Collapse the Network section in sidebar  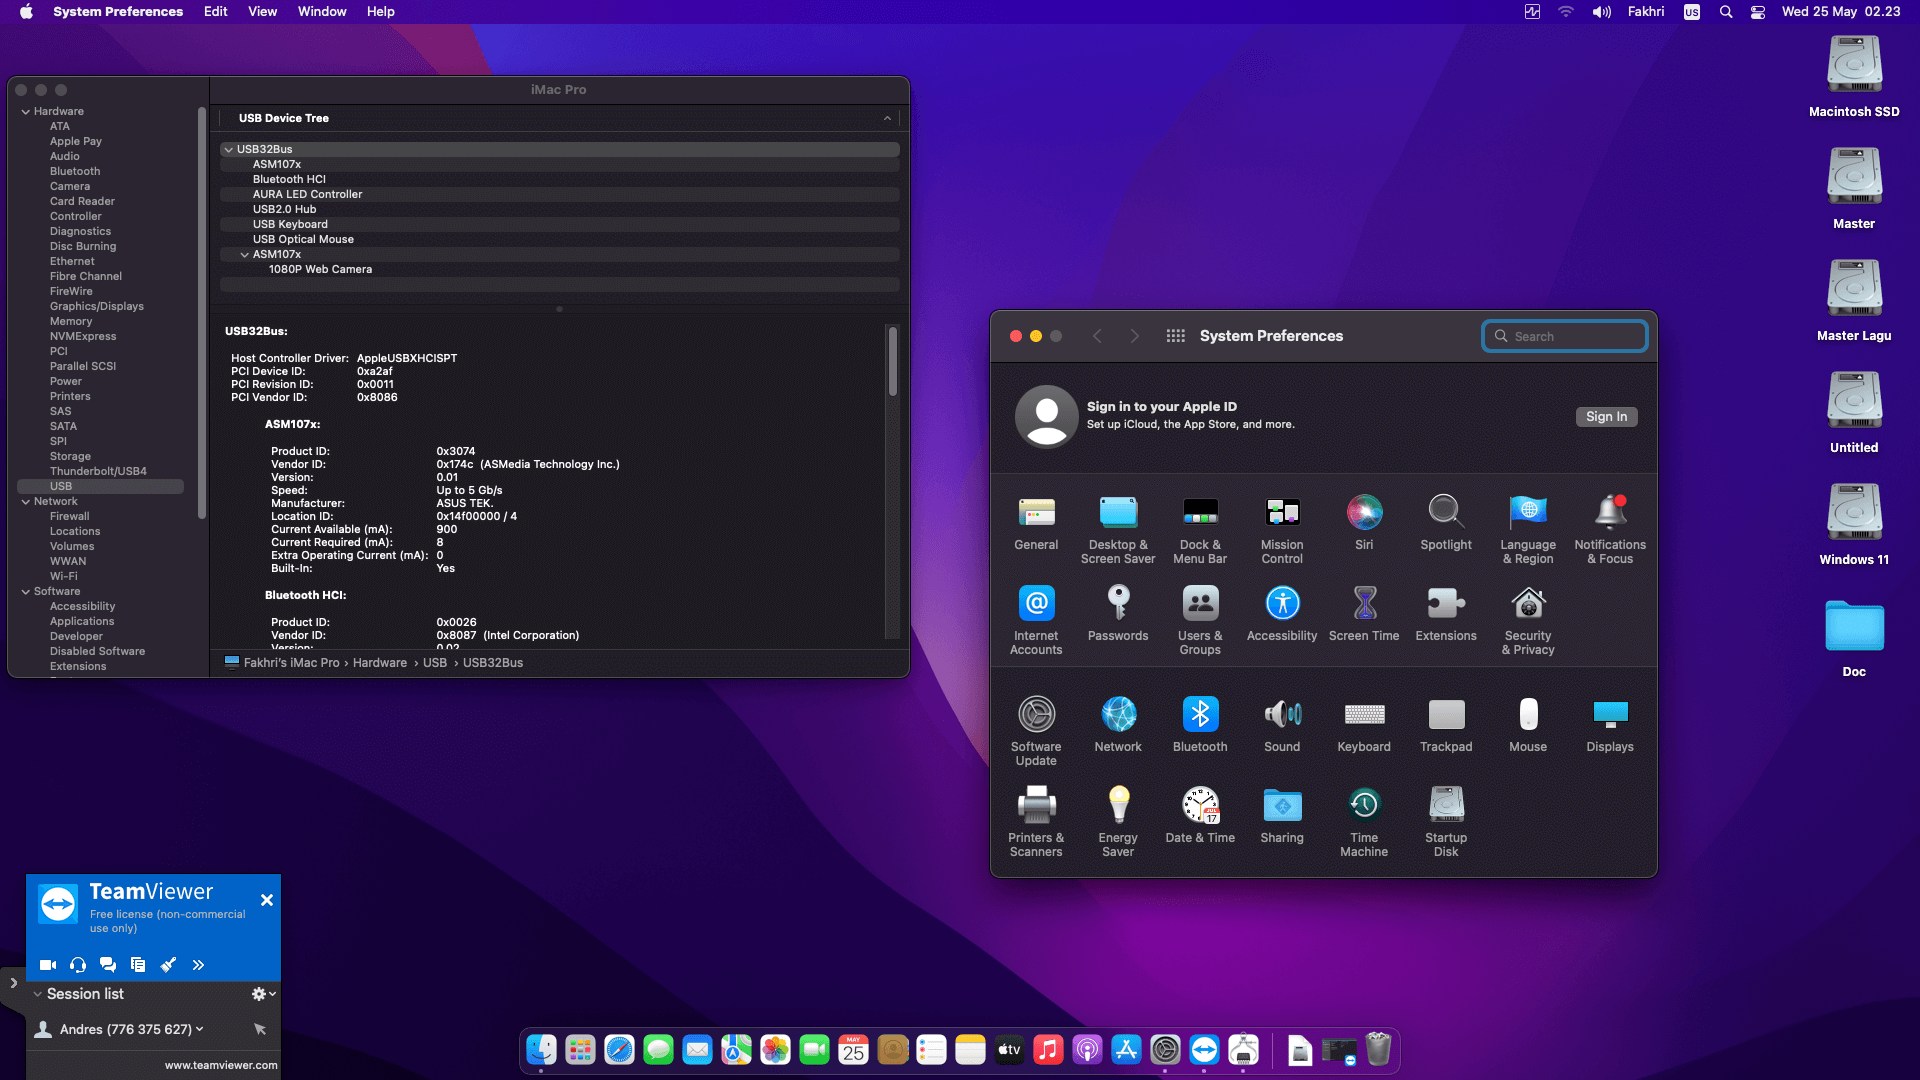tap(25, 502)
